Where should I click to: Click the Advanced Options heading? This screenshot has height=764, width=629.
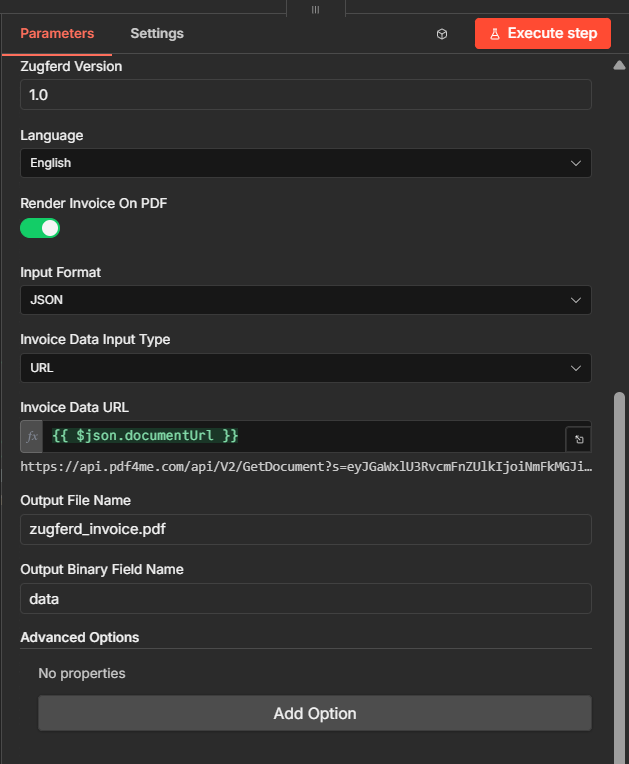coord(80,637)
